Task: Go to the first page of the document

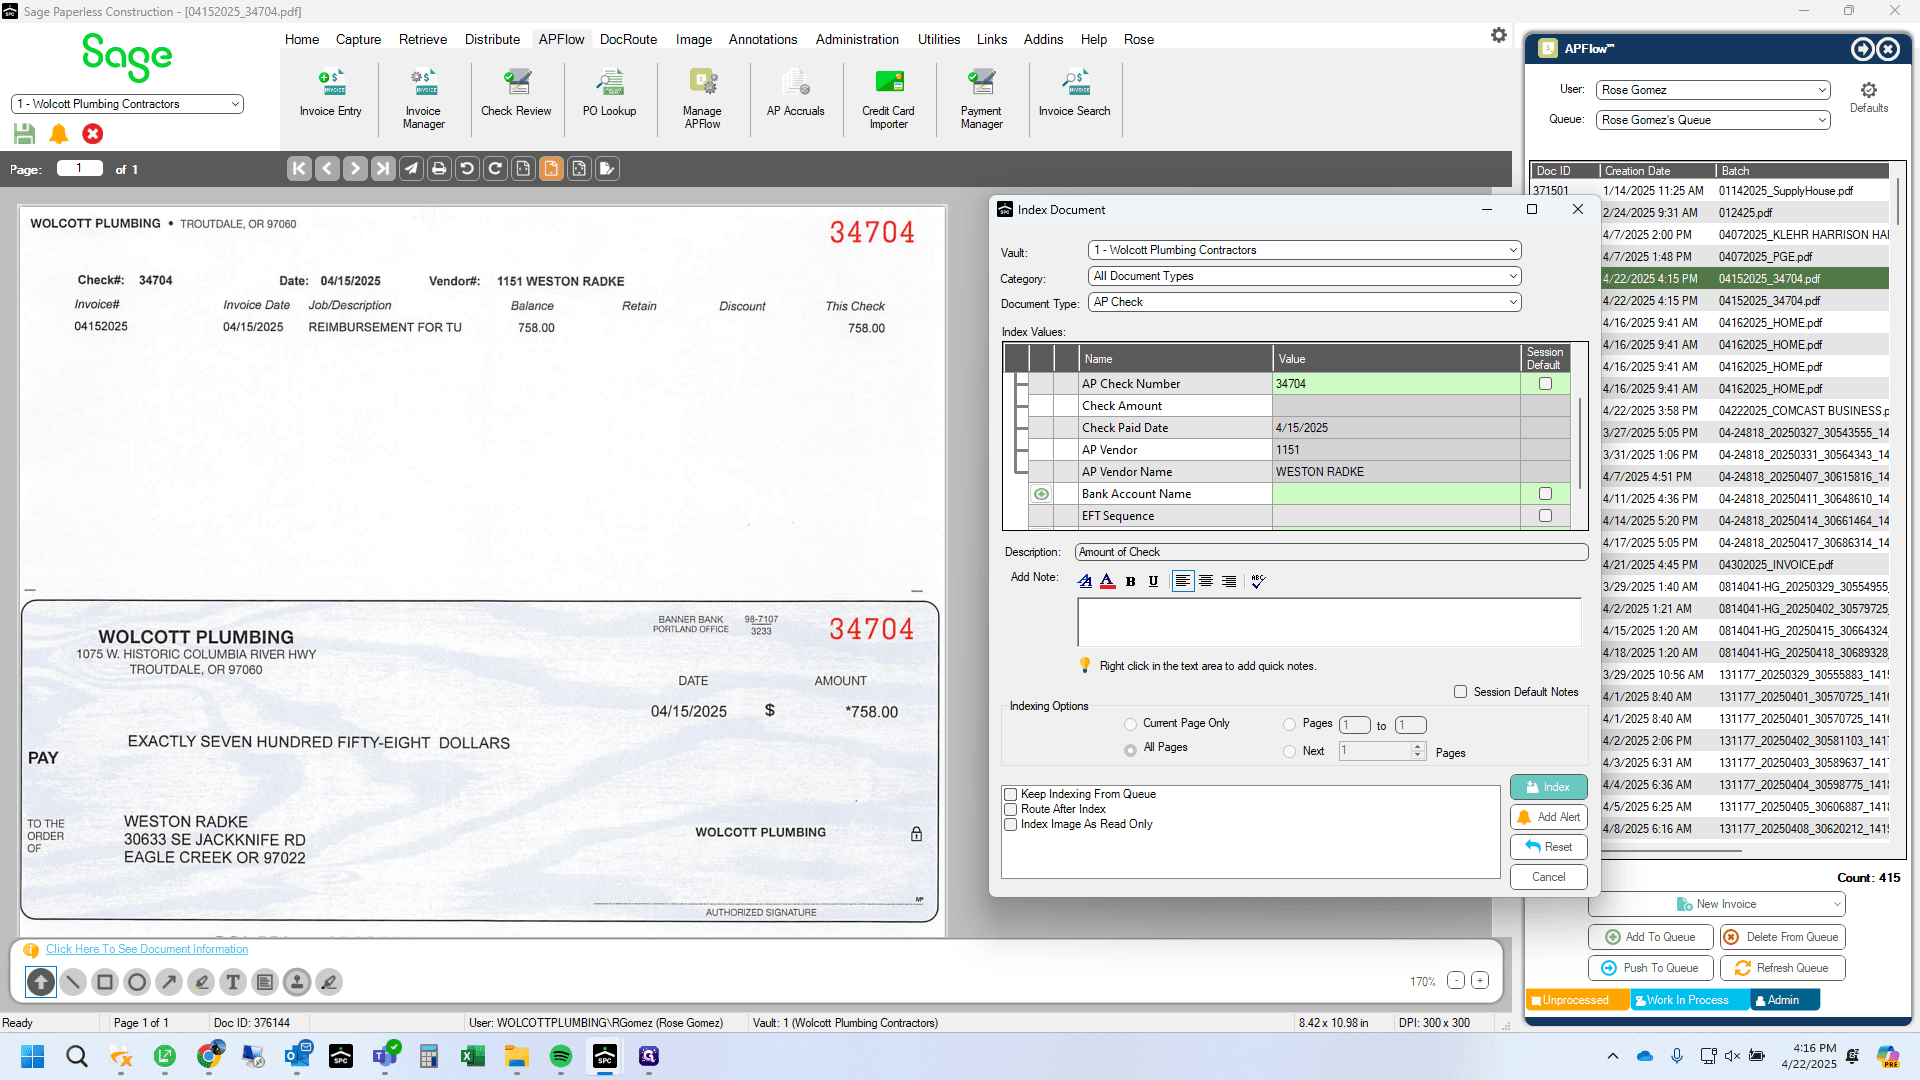Action: (299, 169)
